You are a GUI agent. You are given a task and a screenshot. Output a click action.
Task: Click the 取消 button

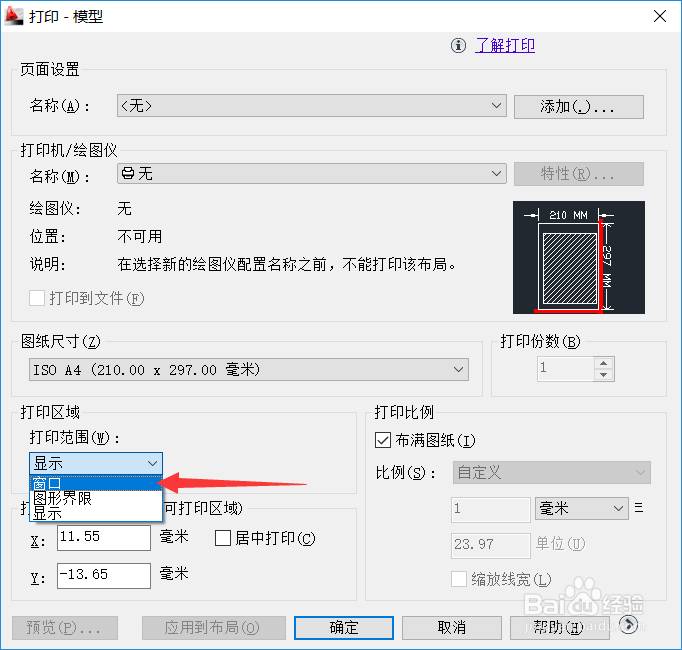451,628
